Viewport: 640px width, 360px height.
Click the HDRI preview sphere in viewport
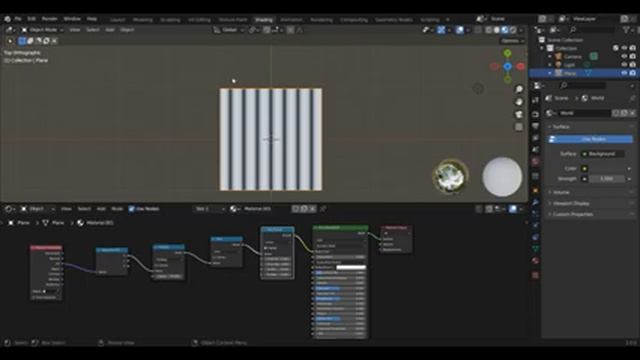pyautogui.click(x=450, y=177)
